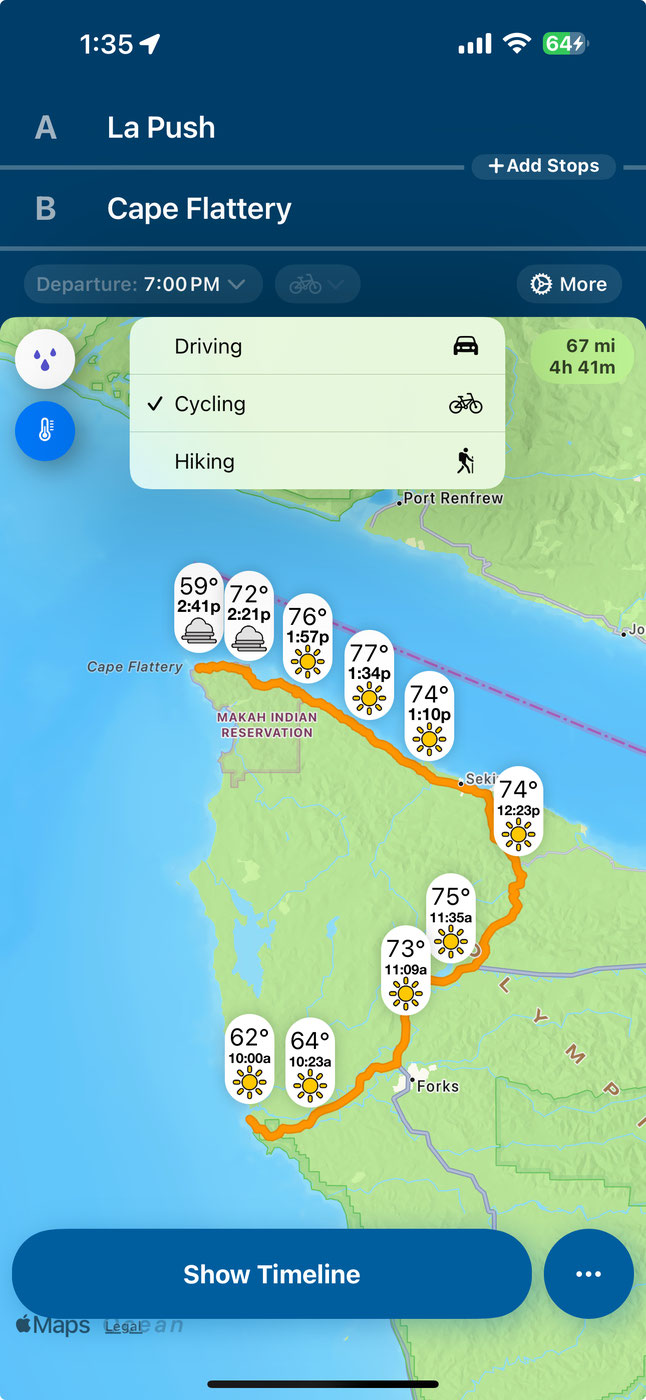Choose the checked Cycling travel mode

point(317,404)
